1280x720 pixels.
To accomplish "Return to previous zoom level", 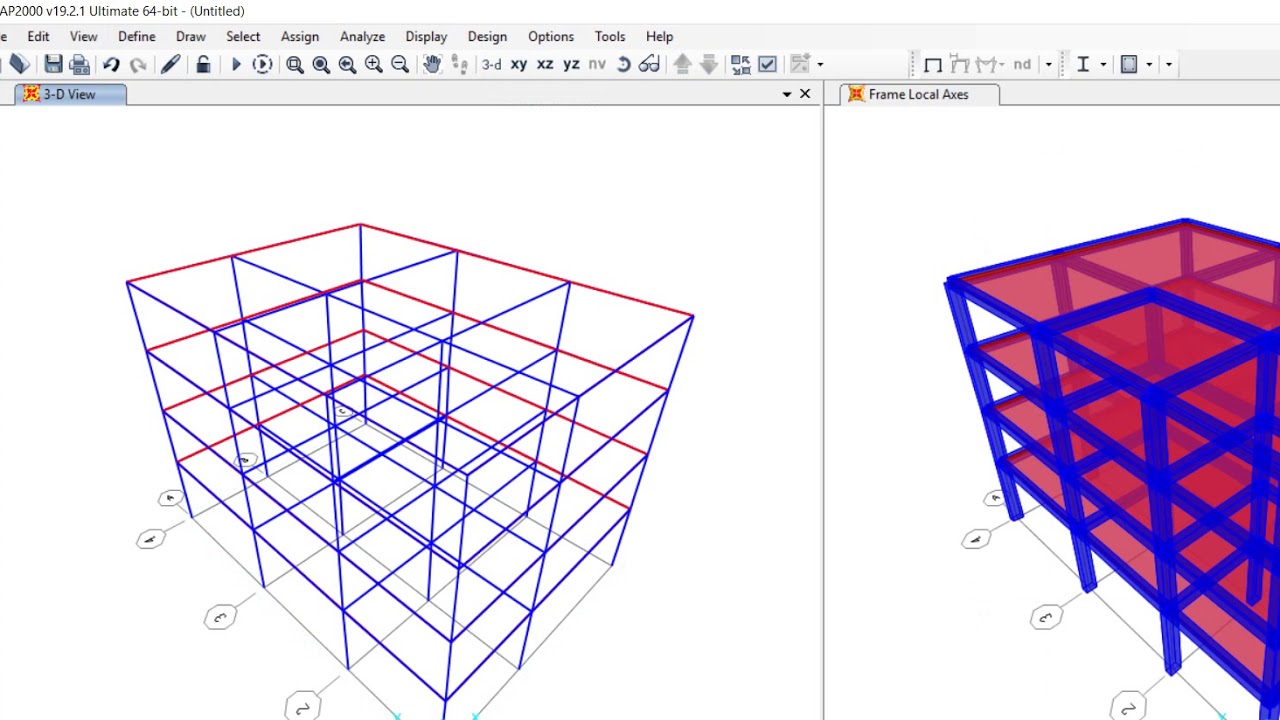I will [347, 64].
